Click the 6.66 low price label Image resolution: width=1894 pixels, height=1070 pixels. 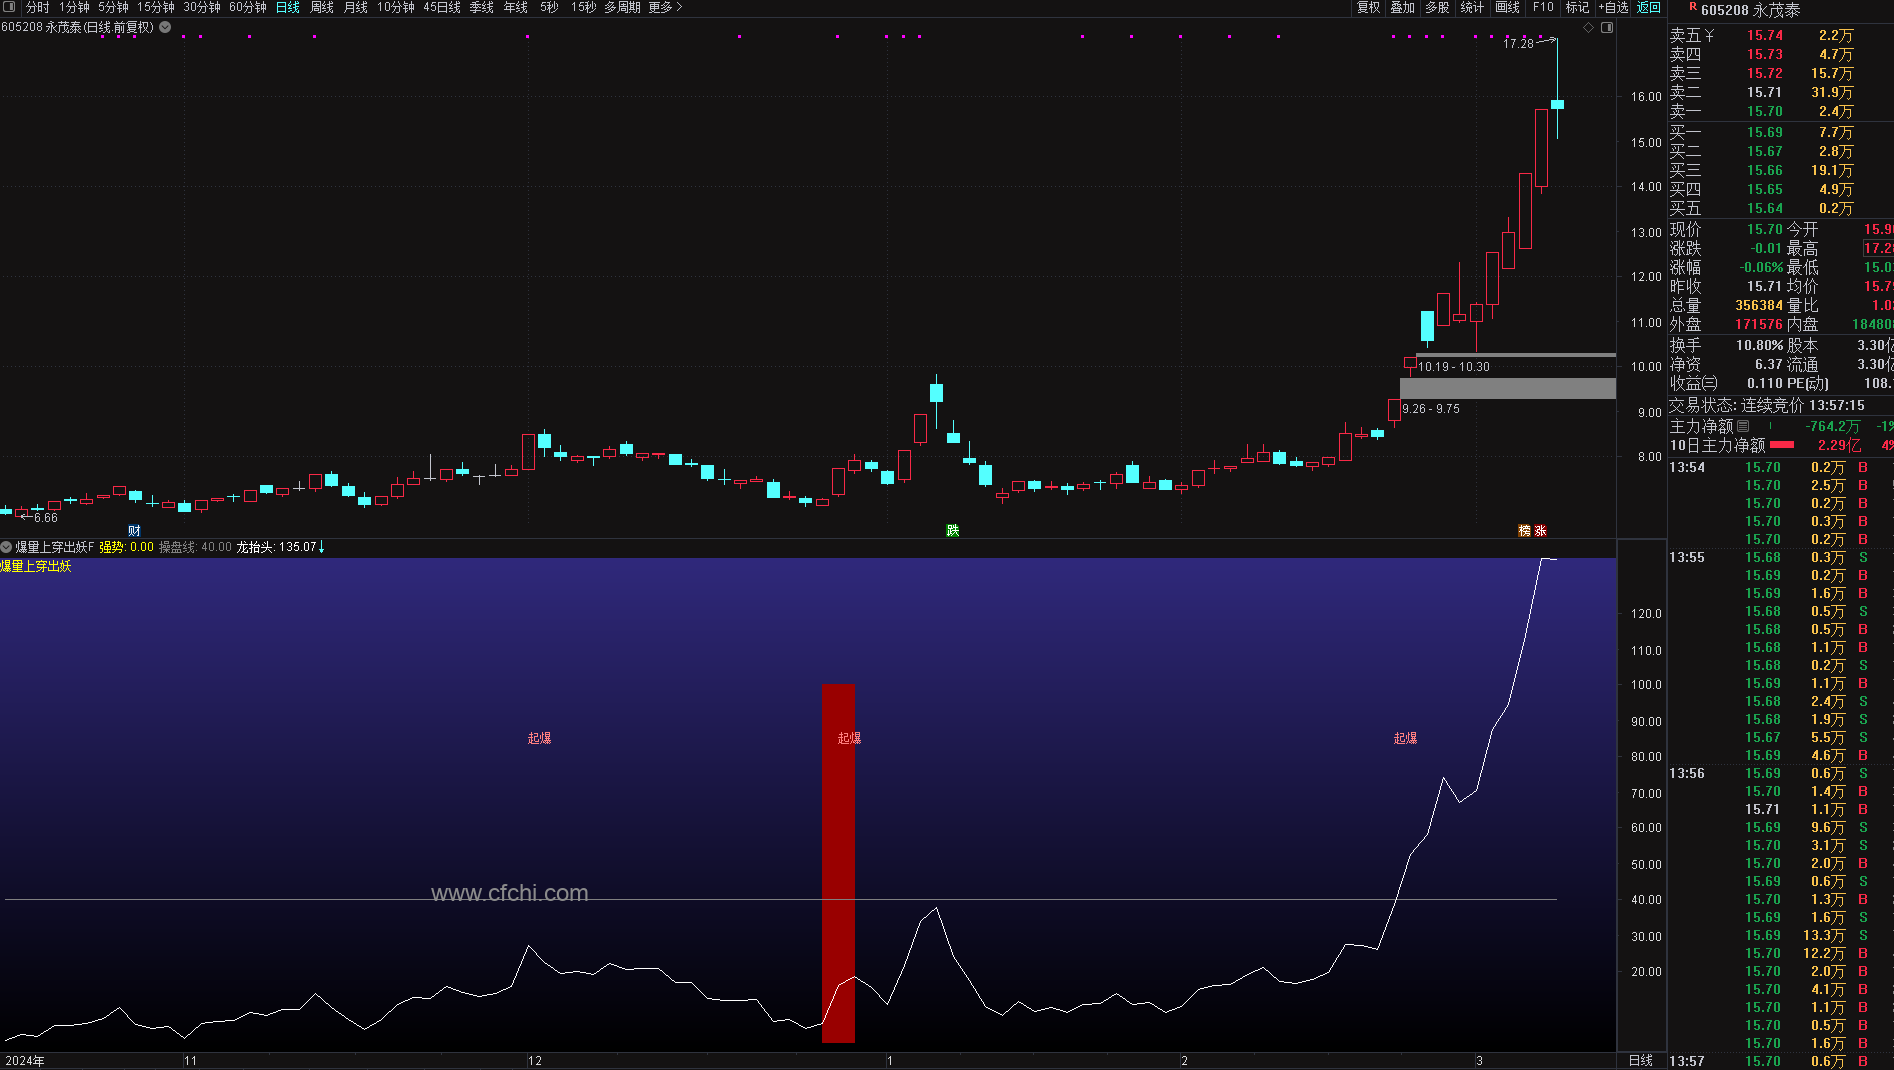[46, 518]
